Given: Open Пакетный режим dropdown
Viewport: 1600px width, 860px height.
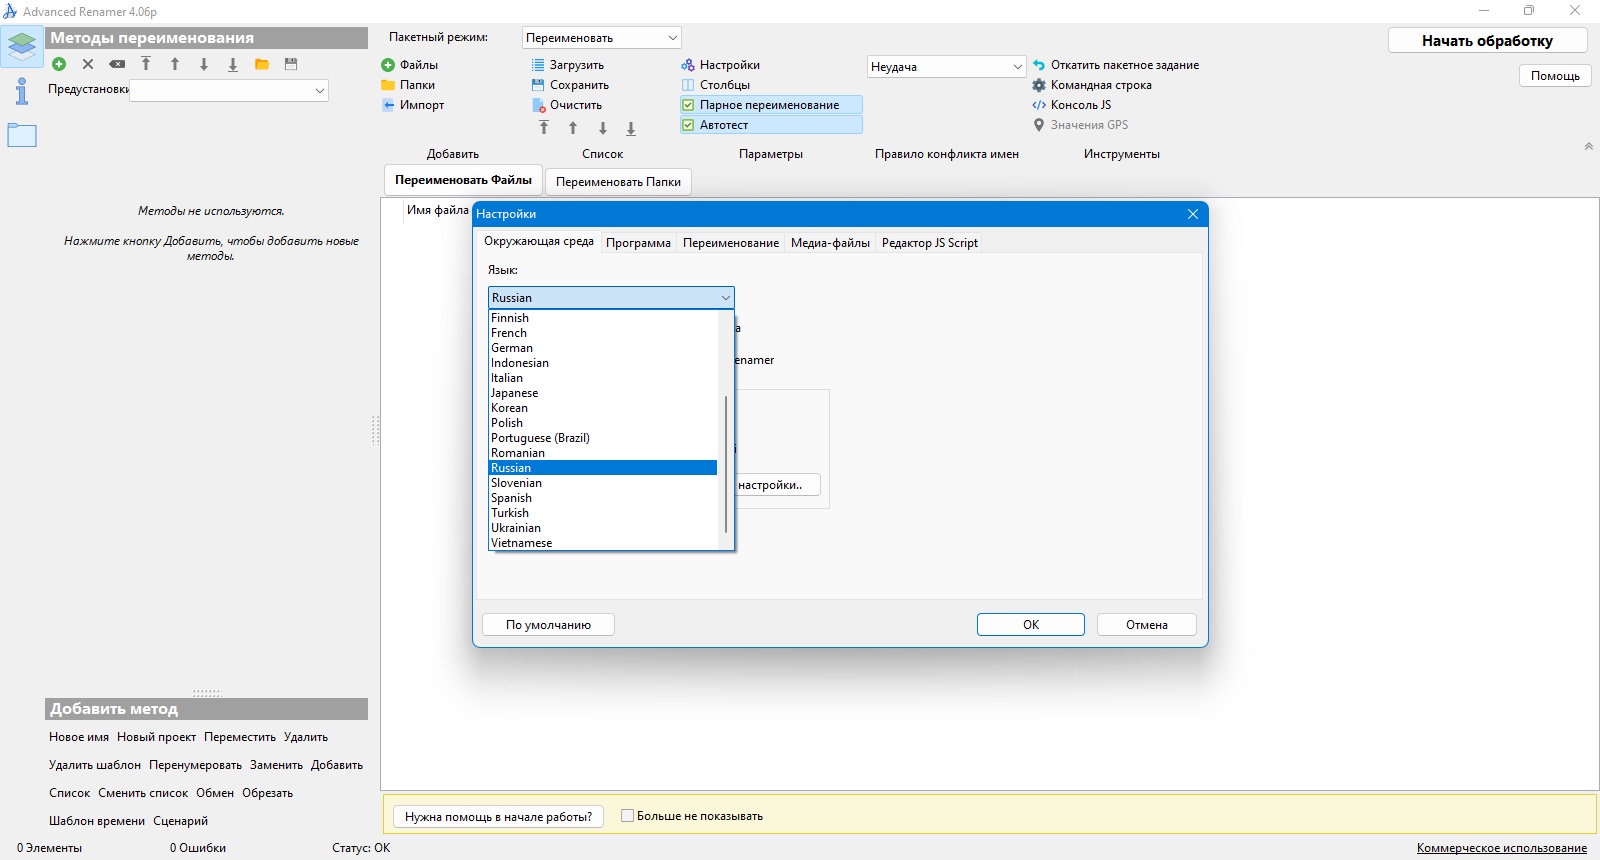Looking at the screenshot, I should coord(601,38).
